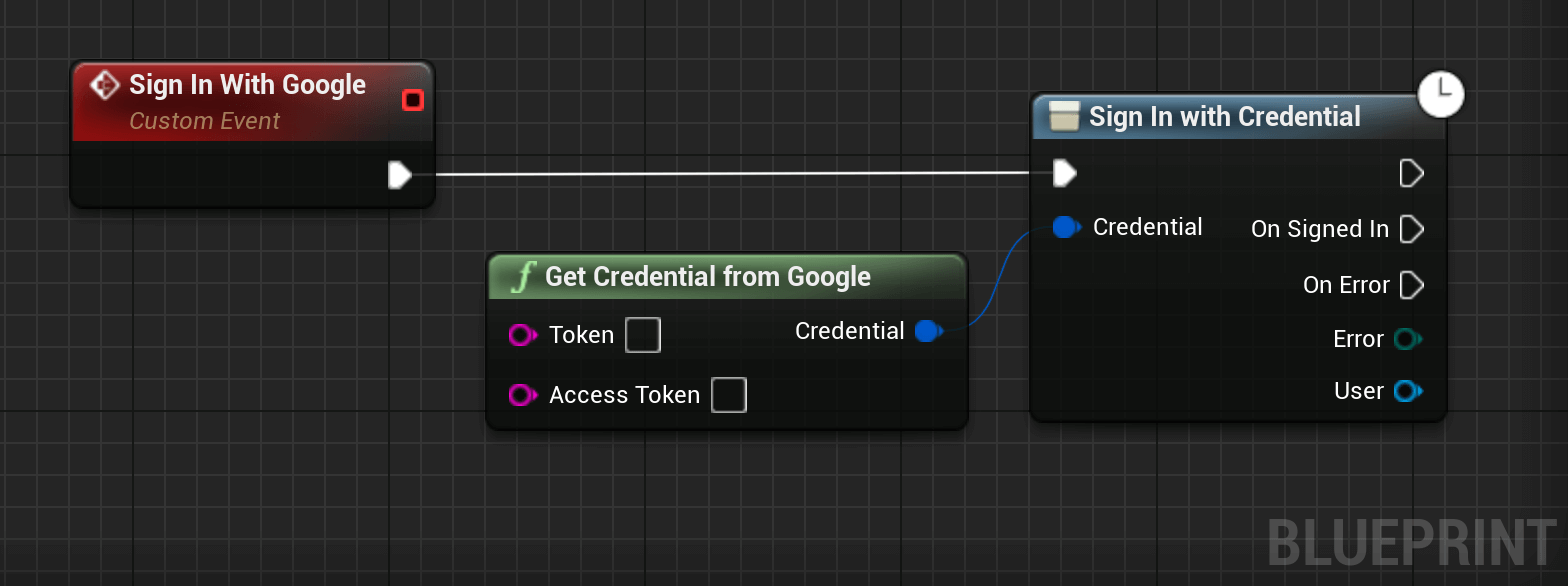Click the Sign In with Credential exec input pin
Image resolution: width=1568 pixels, height=586 pixels.
pos(1065,174)
